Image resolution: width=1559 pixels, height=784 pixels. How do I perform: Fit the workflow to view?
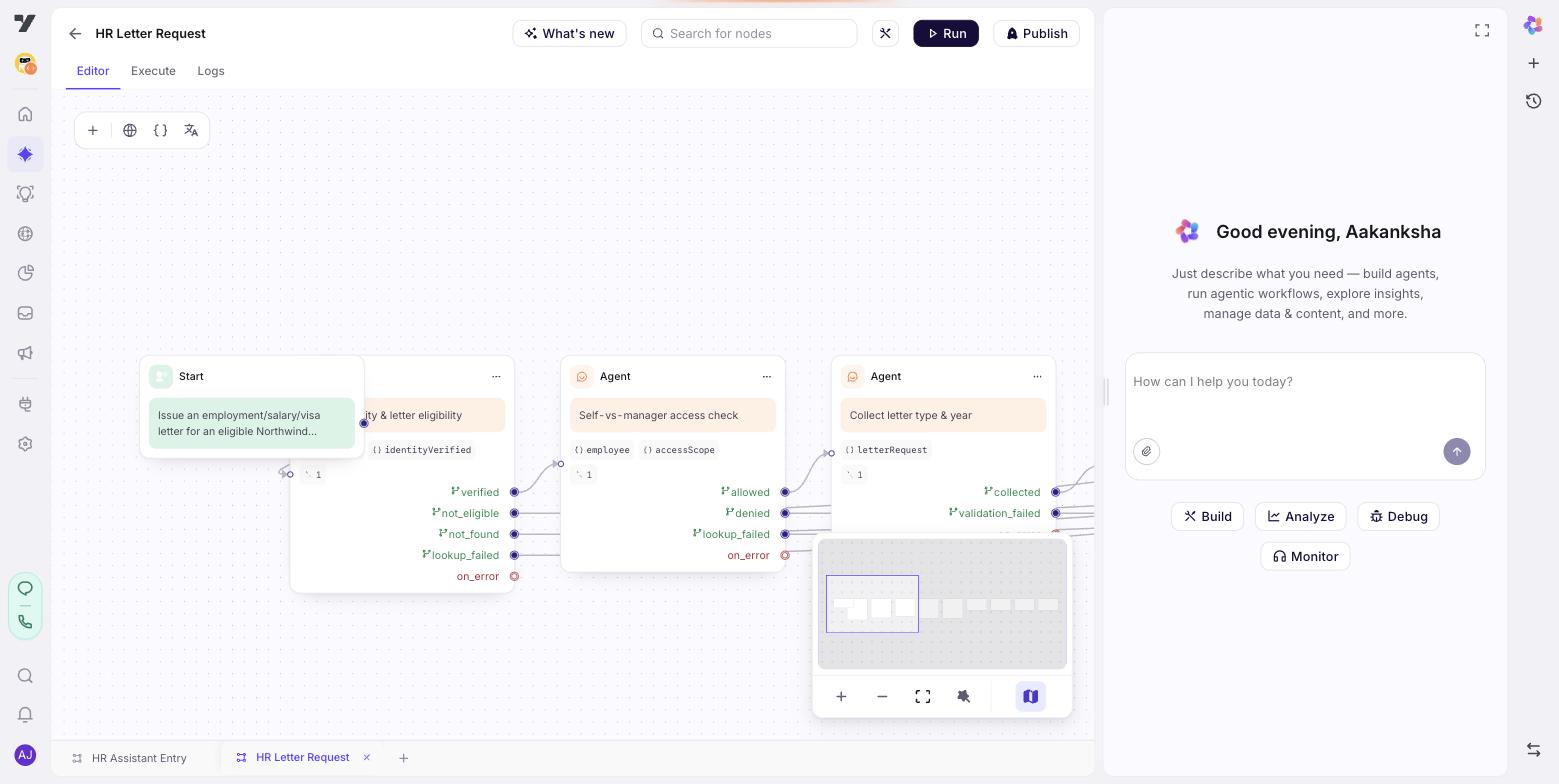(923, 697)
